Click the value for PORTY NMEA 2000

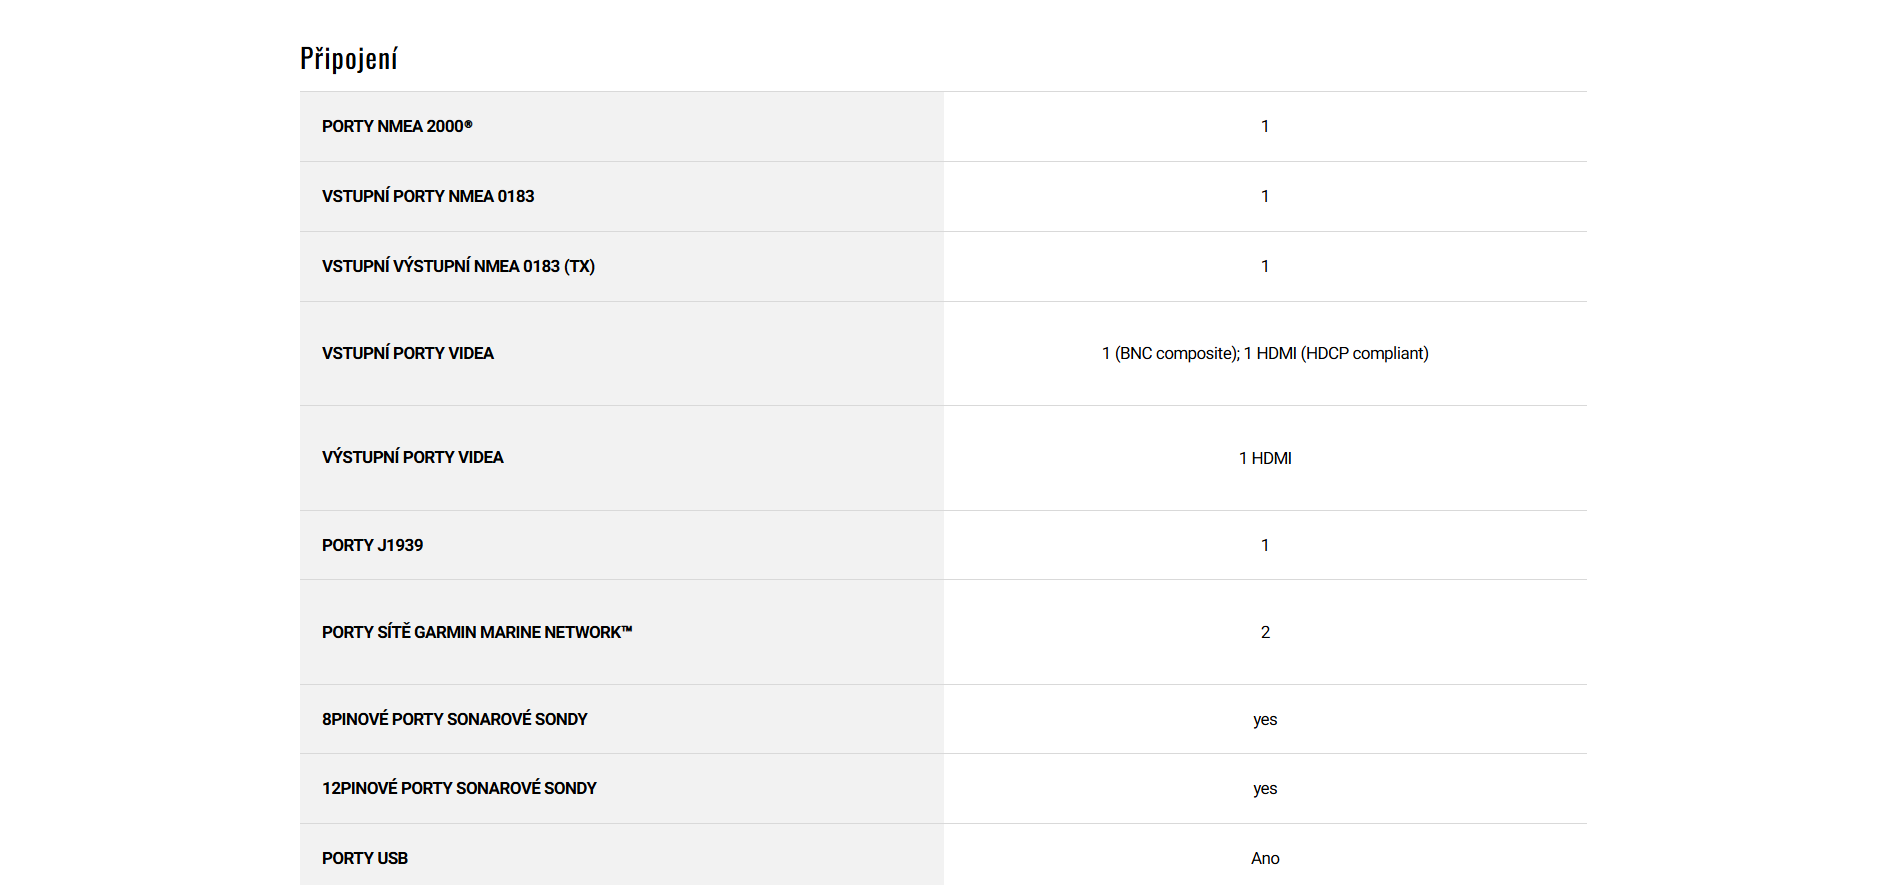click(1264, 127)
